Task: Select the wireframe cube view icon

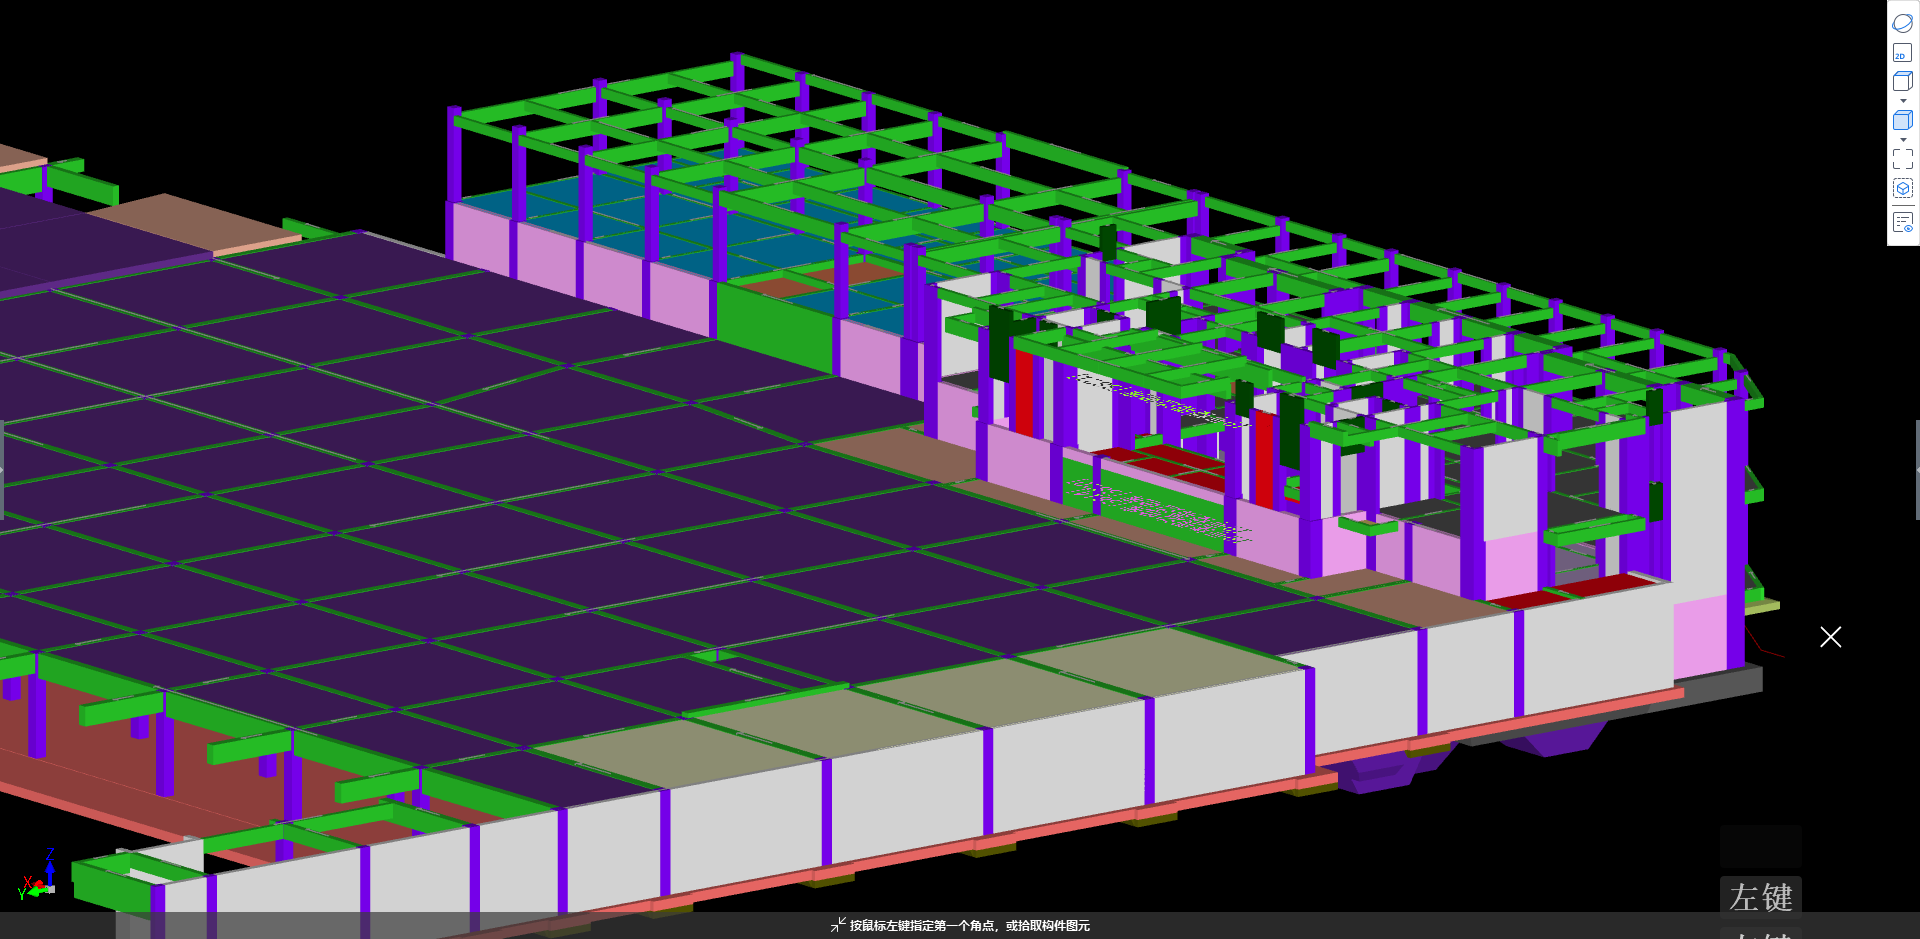Action: (1902, 82)
